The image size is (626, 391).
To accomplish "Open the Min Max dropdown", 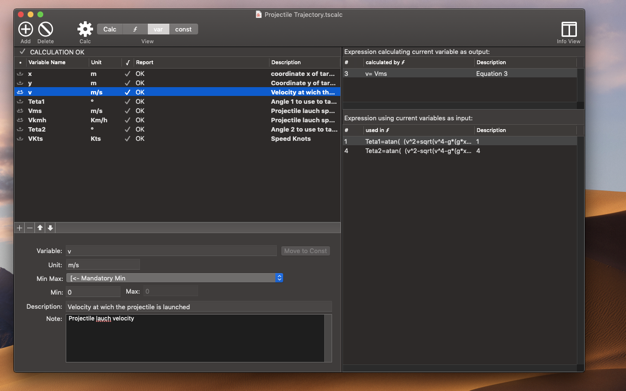I will click(x=174, y=278).
